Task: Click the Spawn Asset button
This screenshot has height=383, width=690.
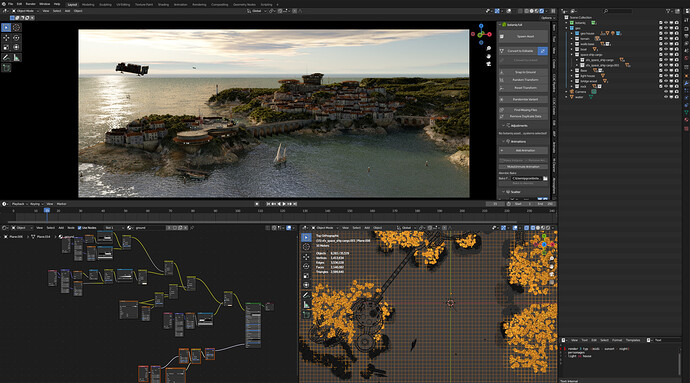Action: 524,37
